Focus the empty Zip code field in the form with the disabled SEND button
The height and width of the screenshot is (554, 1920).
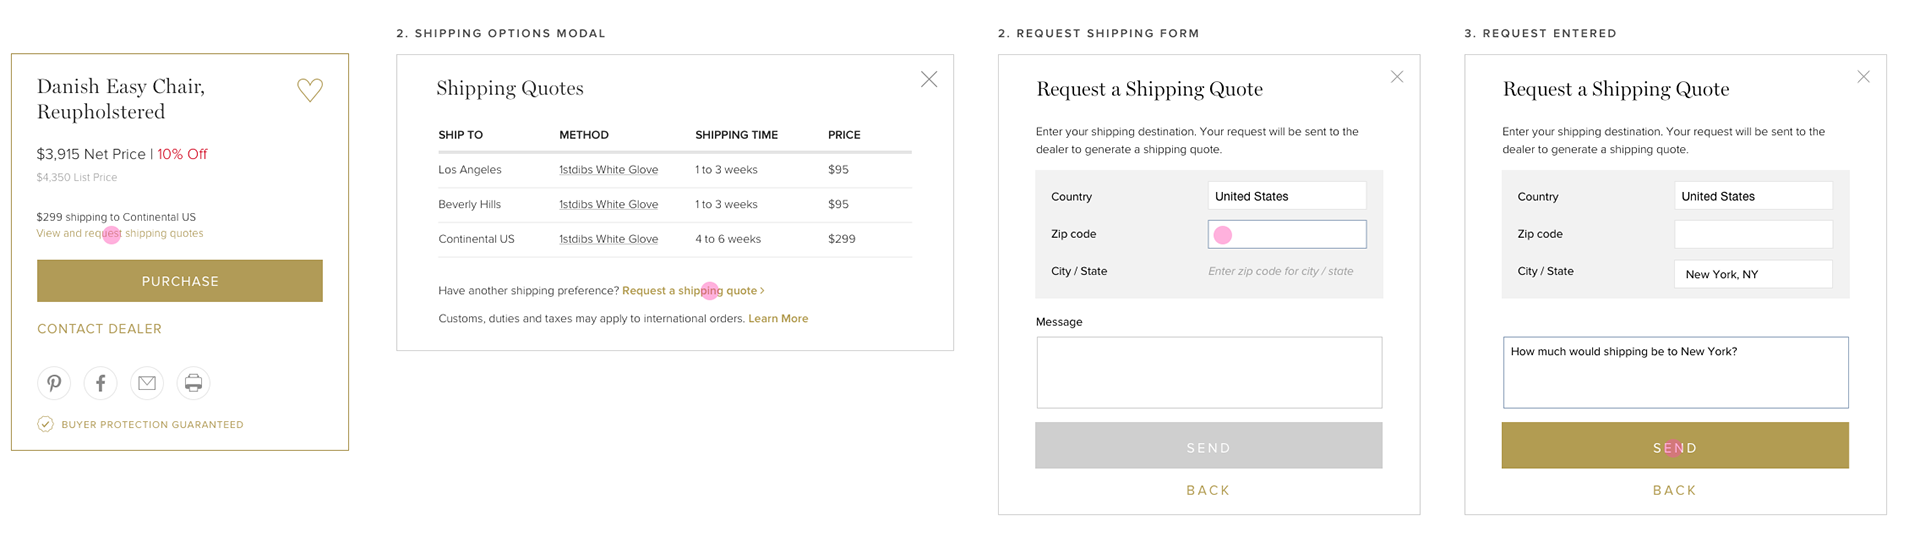[1287, 234]
